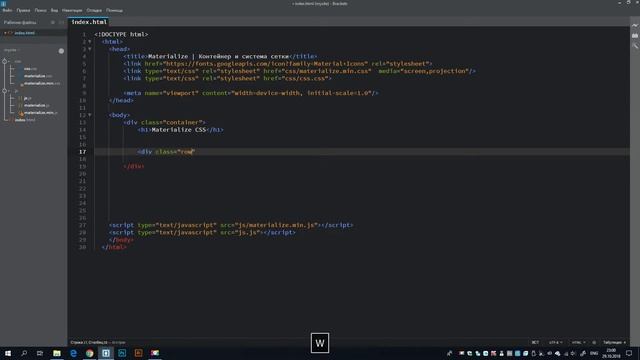The width and height of the screenshot is (640, 360).
Task: Click the h1 Materialize CSS line
Action: 180,130
